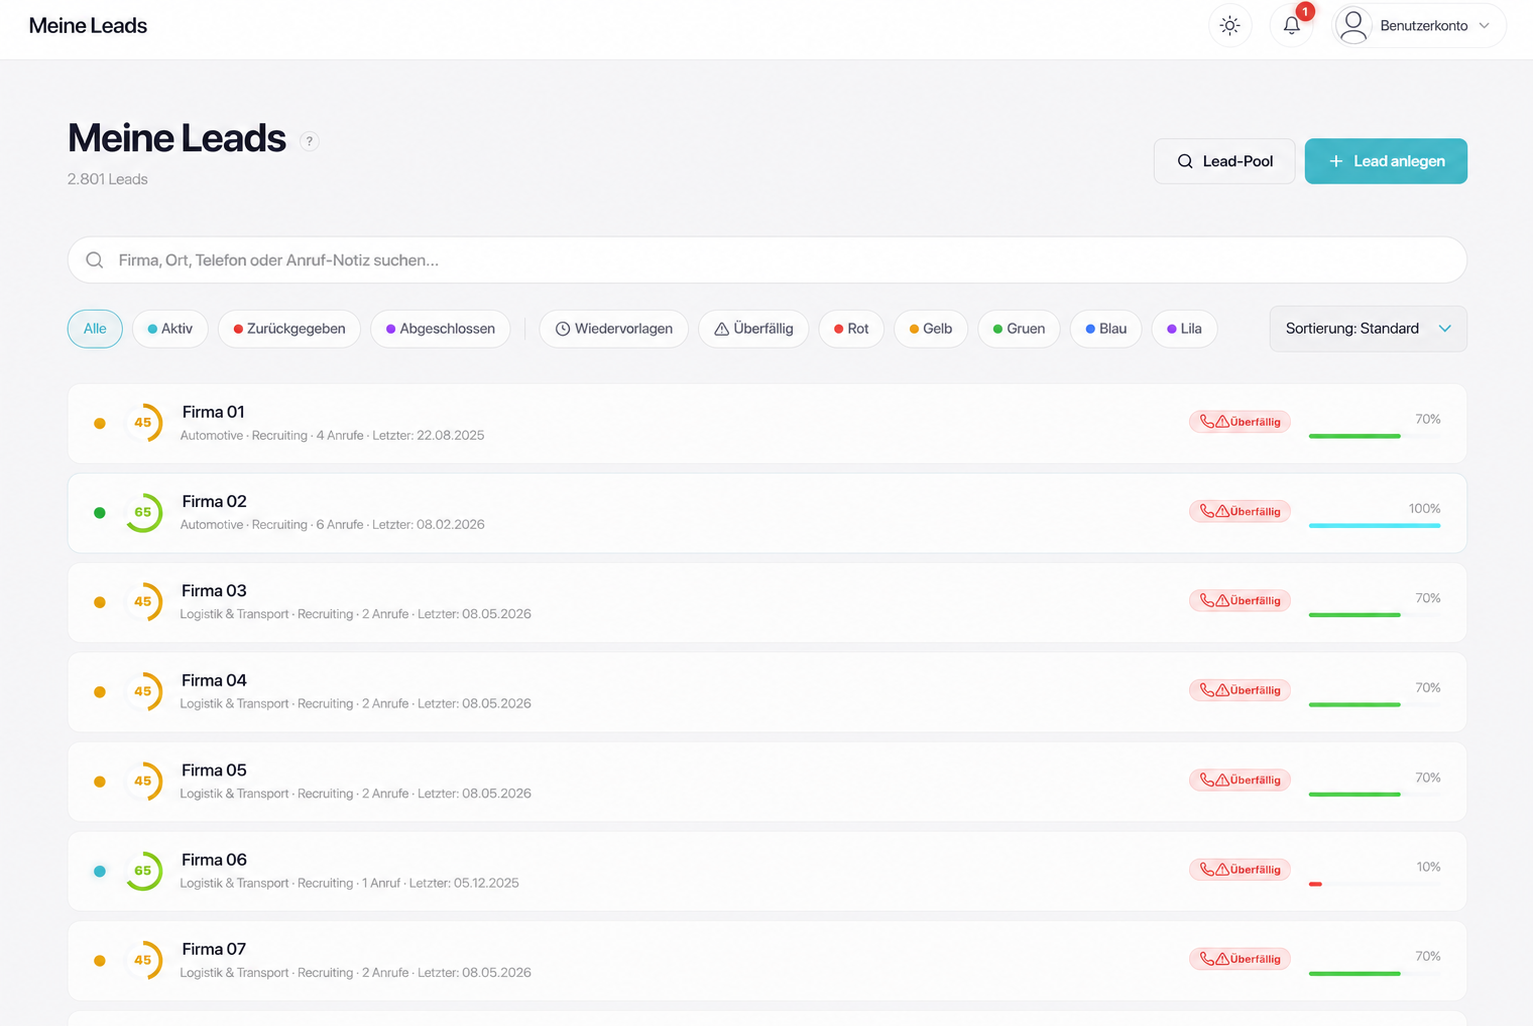Open notifications bell icon
The width and height of the screenshot is (1533, 1026).
1292,26
